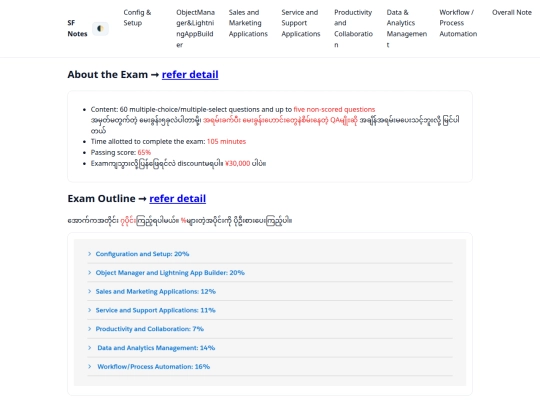The width and height of the screenshot is (540, 405).
Task: Follow refer detail link for About the Exam
Action: [x=190, y=74]
